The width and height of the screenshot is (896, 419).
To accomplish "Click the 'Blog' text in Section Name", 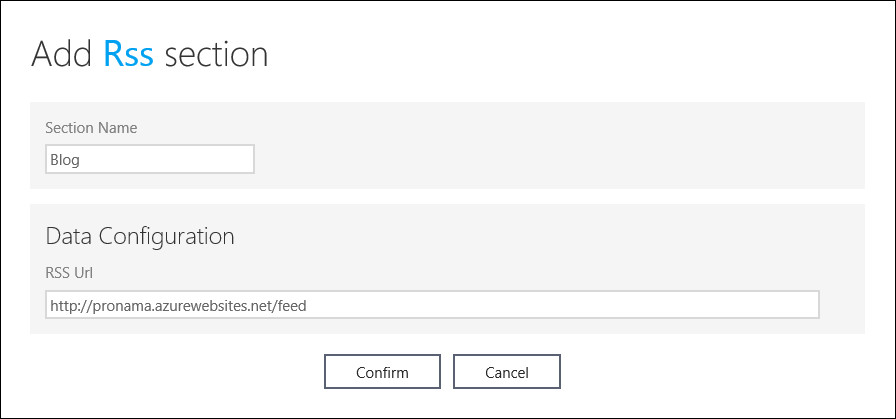I will click(x=65, y=159).
